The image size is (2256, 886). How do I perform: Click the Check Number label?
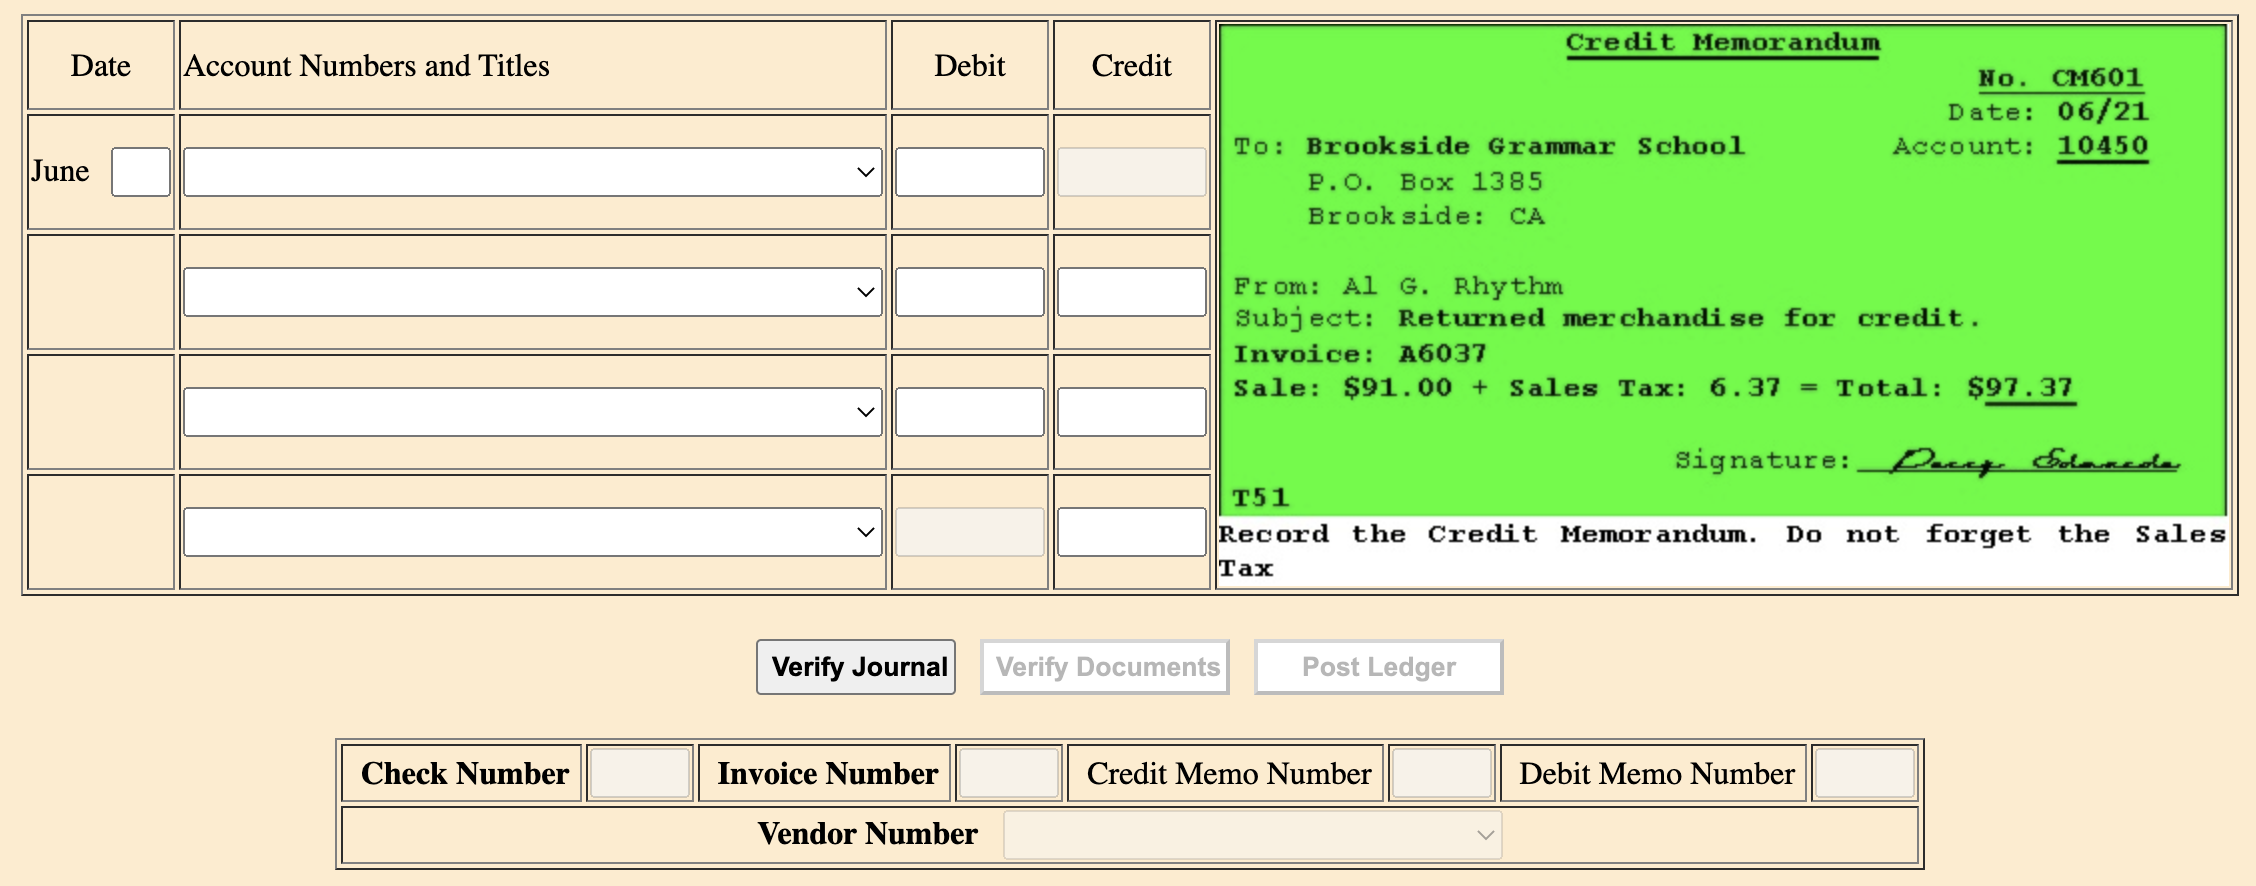pyautogui.click(x=464, y=774)
